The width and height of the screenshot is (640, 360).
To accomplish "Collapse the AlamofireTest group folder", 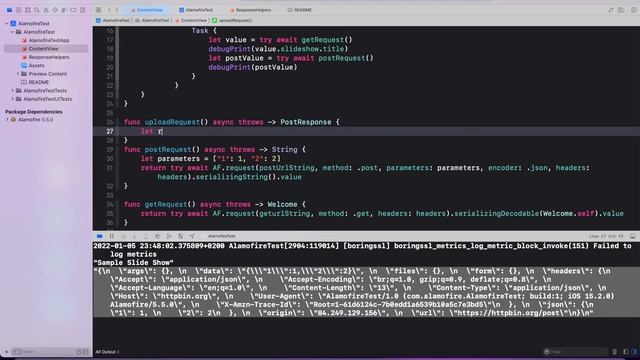I will click(x=12, y=32).
